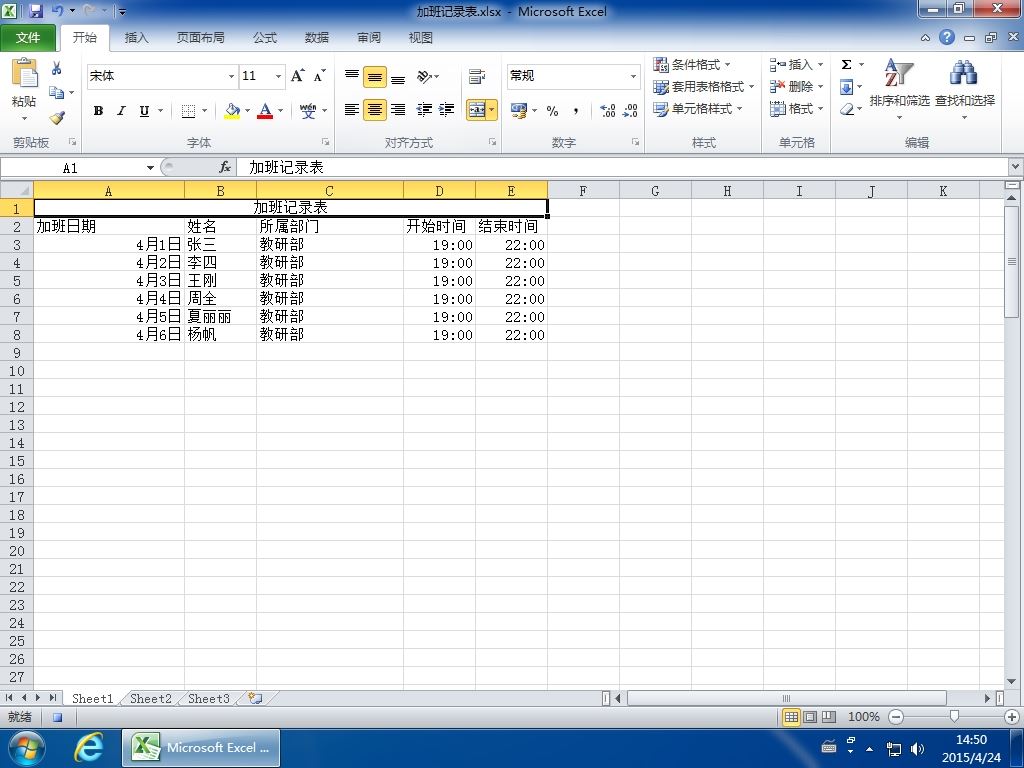This screenshot has width=1024, height=768.
Task: Expand the Name Box dropdown arrow
Action: (x=150, y=168)
